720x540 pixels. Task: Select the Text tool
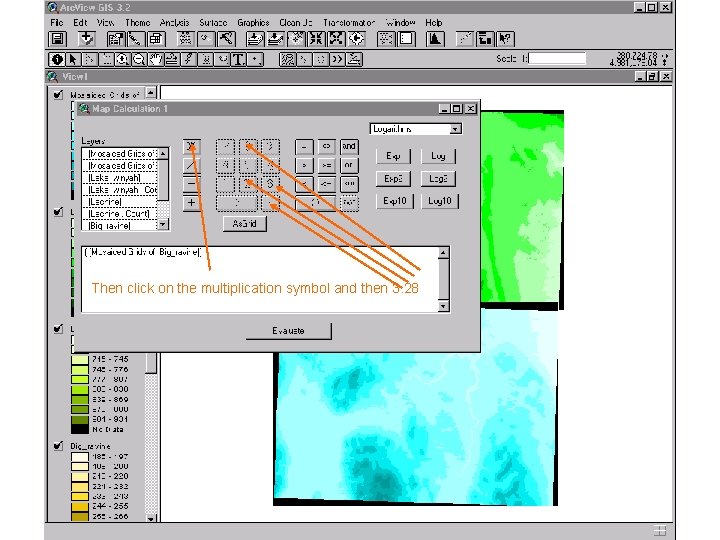[238, 59]
